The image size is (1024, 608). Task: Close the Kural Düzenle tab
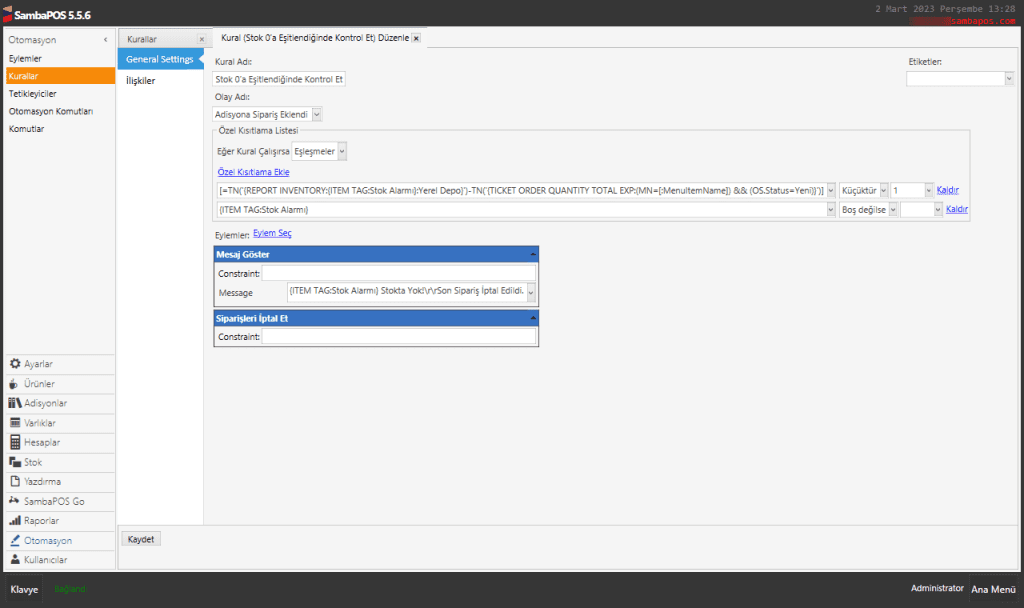tap(416, 38)
